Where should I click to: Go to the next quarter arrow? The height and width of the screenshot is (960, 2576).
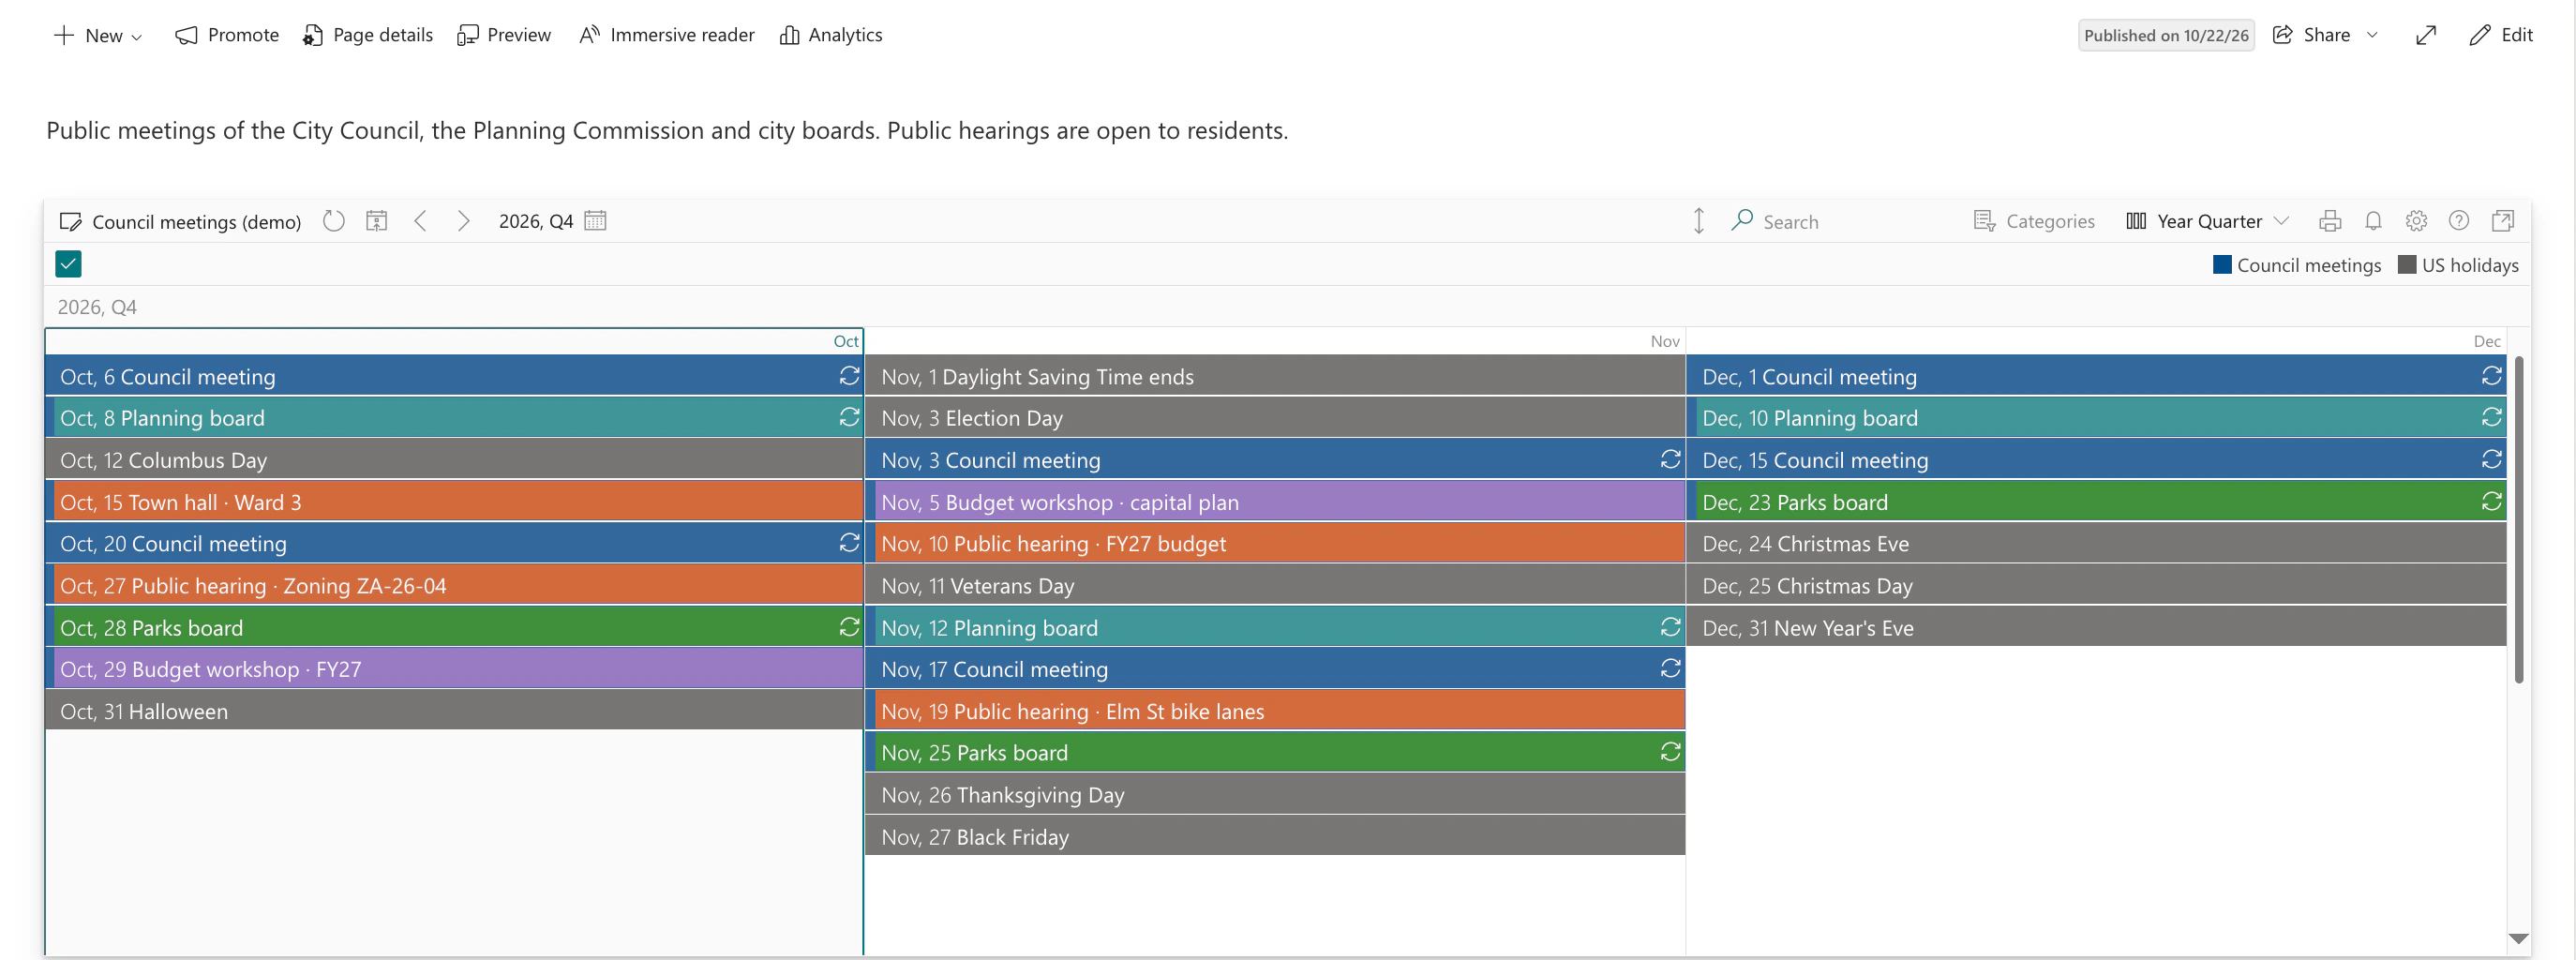pyautogui.click(x=463, y=221)
